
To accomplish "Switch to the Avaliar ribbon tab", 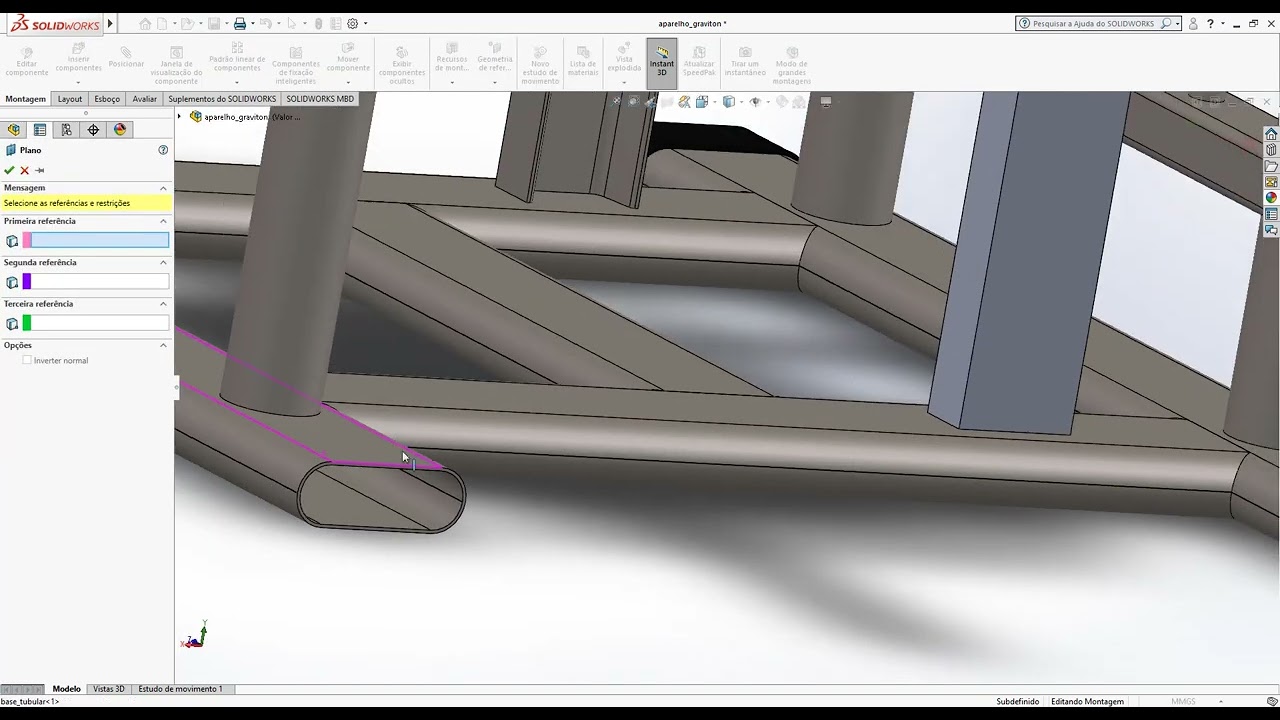I will [145, 99].
